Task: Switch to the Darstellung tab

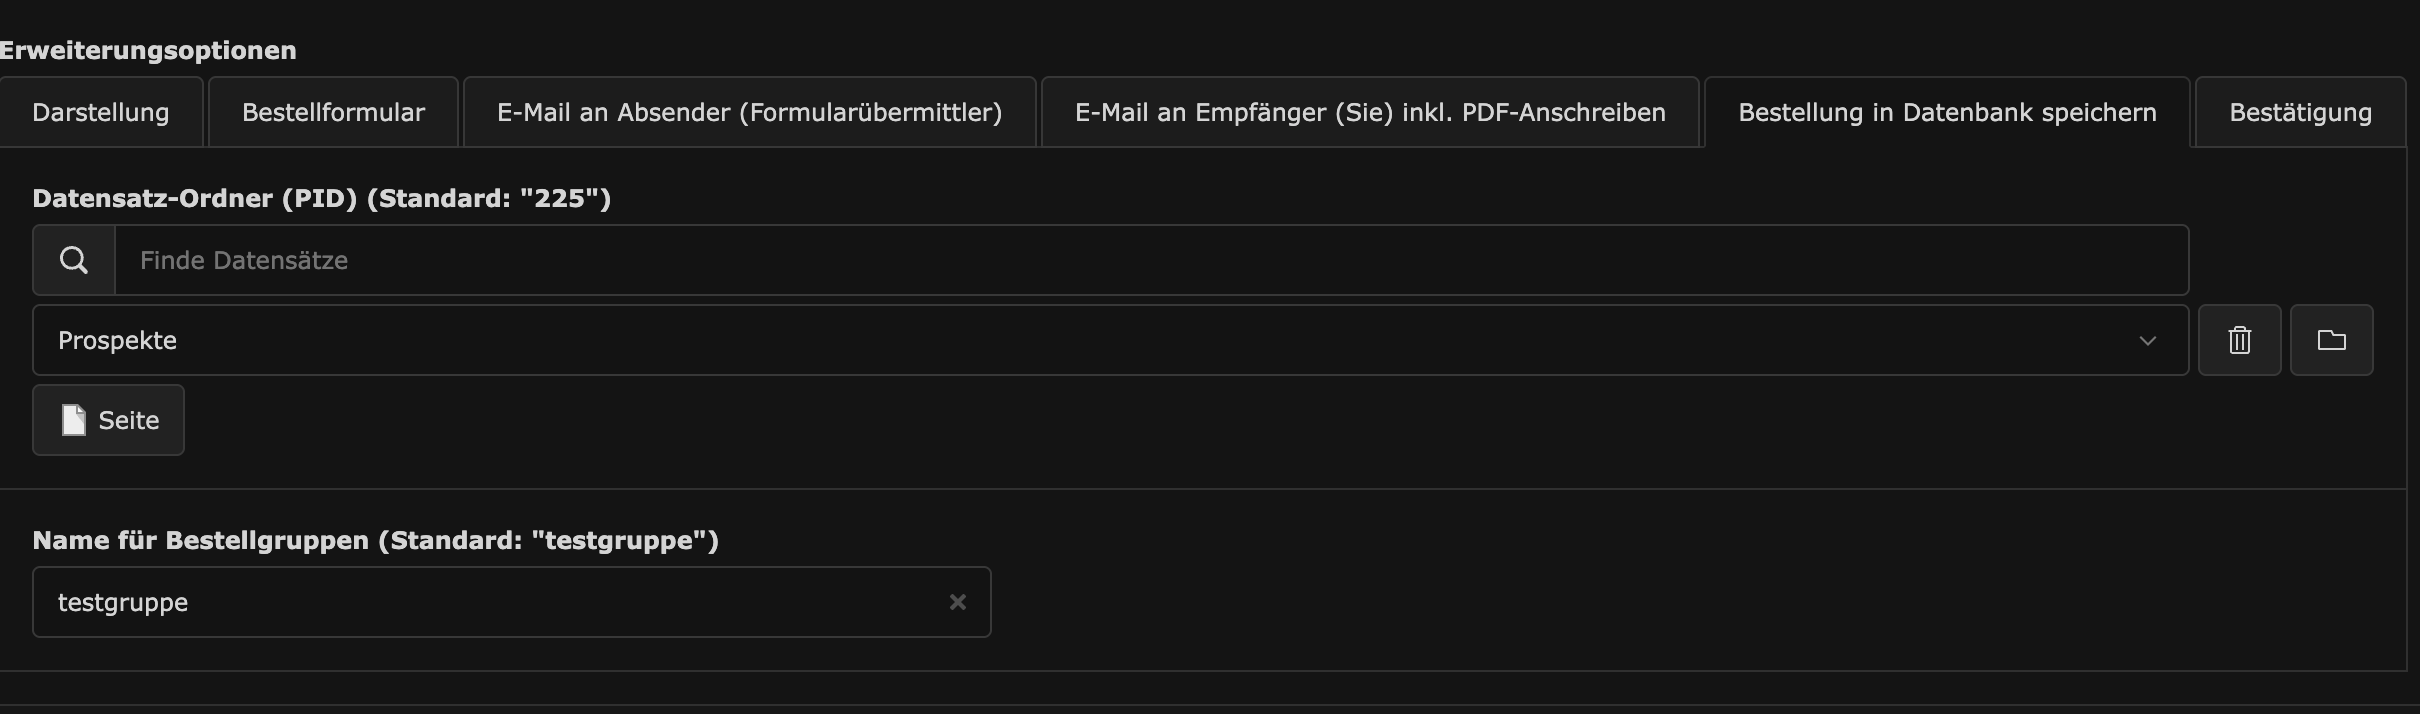Action: (x=101, y=112)
